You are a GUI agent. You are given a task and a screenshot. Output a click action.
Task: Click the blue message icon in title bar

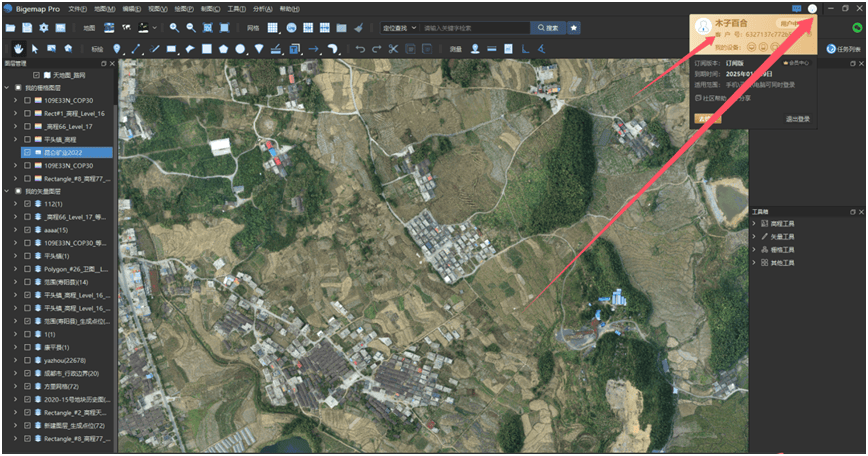coord(797,8)
